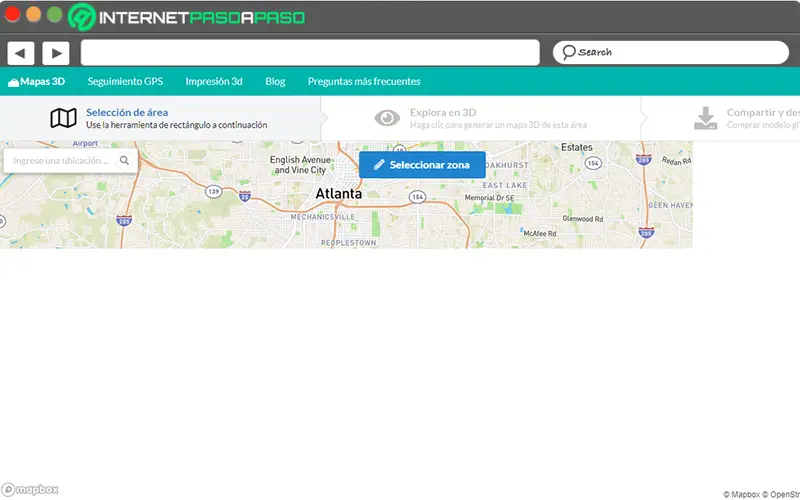Click the browser back arrow button

(20, 53)
